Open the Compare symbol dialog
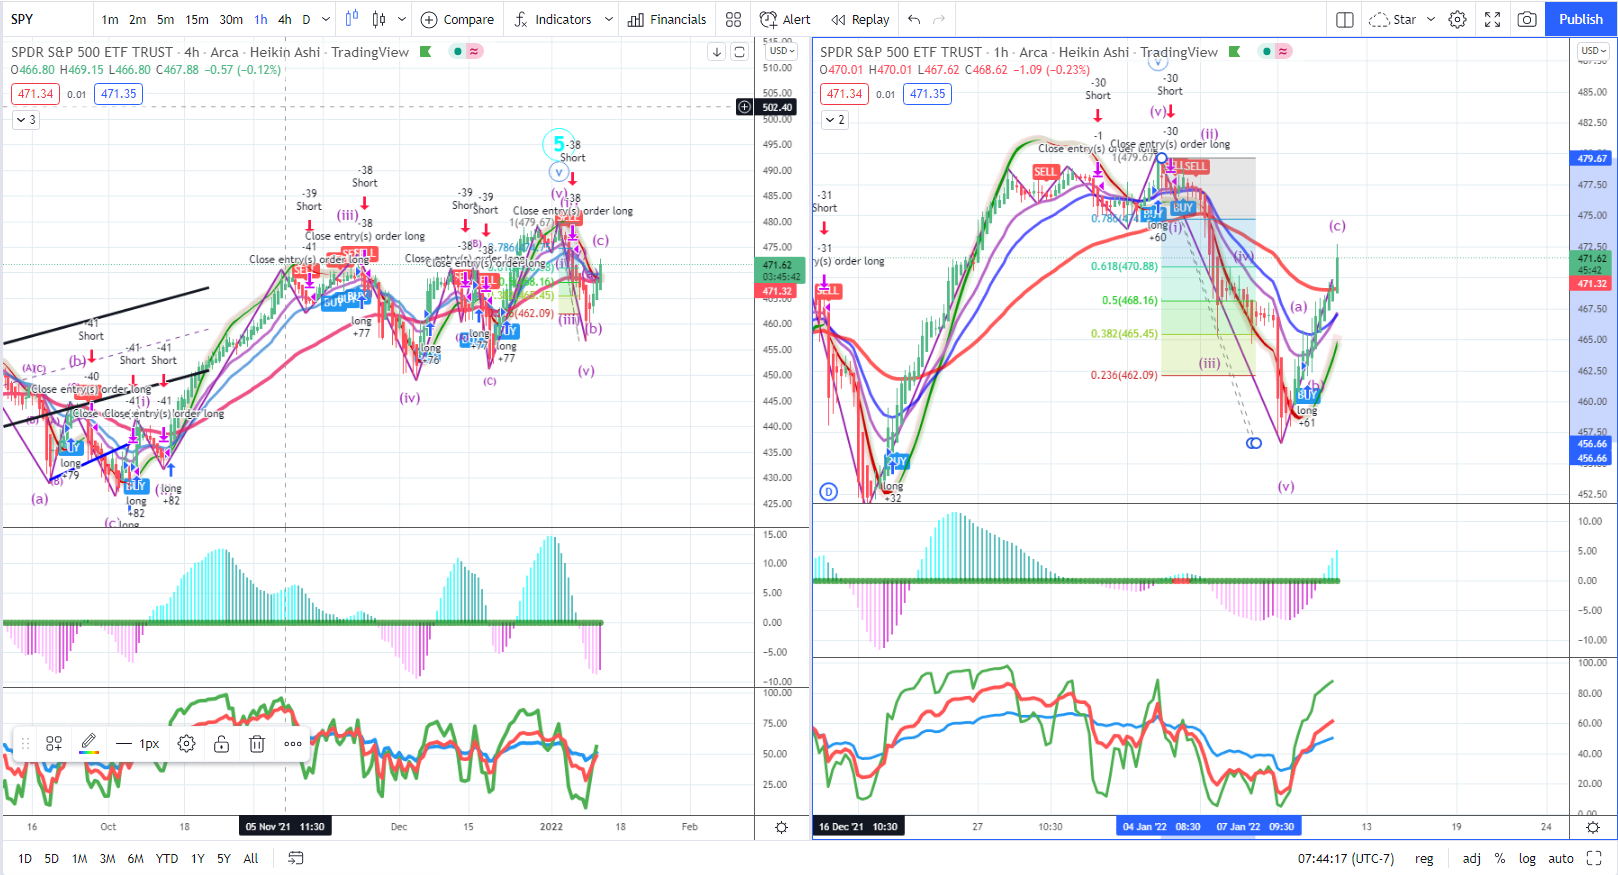1618x875 pixels. pyautogui.click(x=458, y=19)
